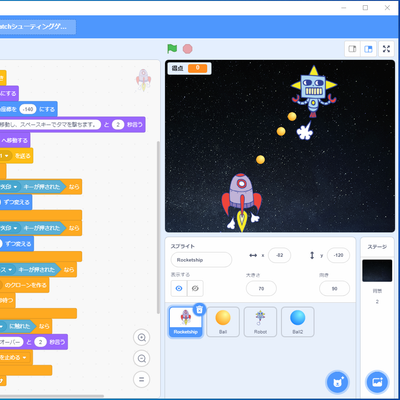The image size is (400, 400).
Task: Edit the project title field
Action: (x=38, y=27)
